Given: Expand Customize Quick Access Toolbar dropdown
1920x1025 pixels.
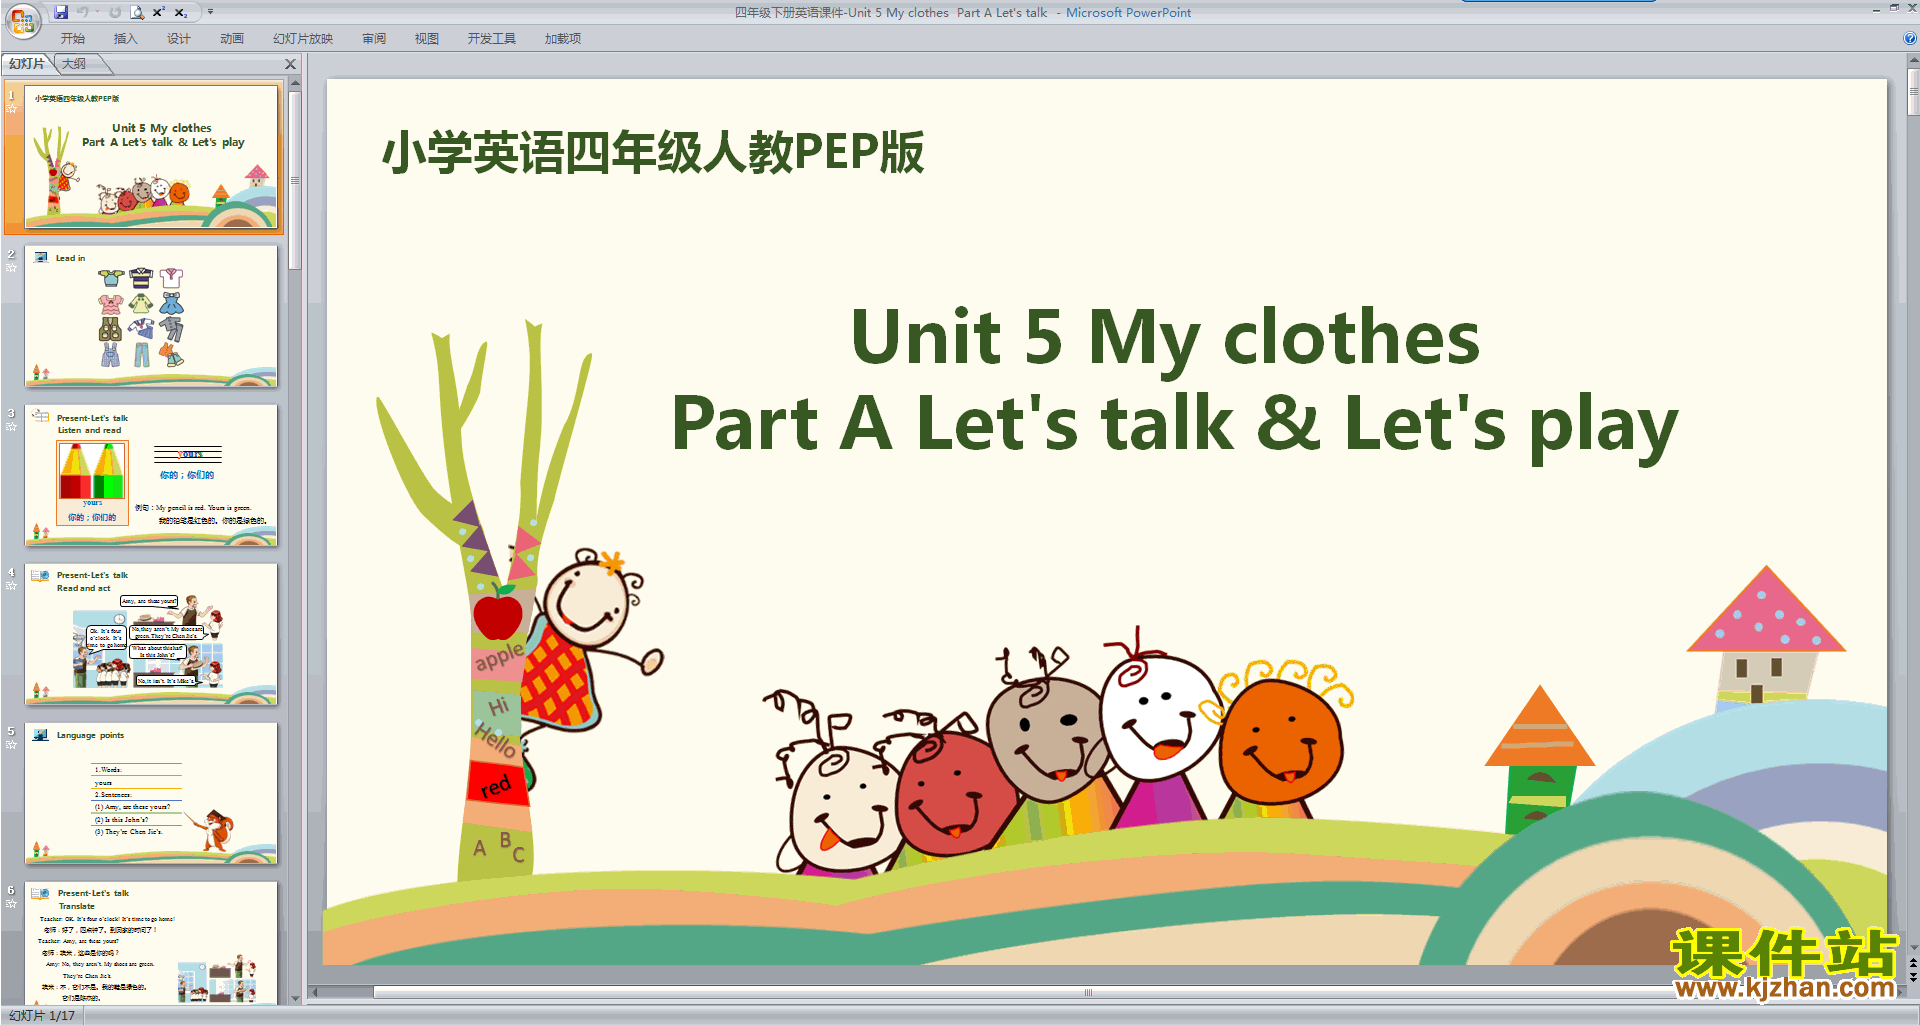Looking at the screenshot, I should click(x=210, y=12).
